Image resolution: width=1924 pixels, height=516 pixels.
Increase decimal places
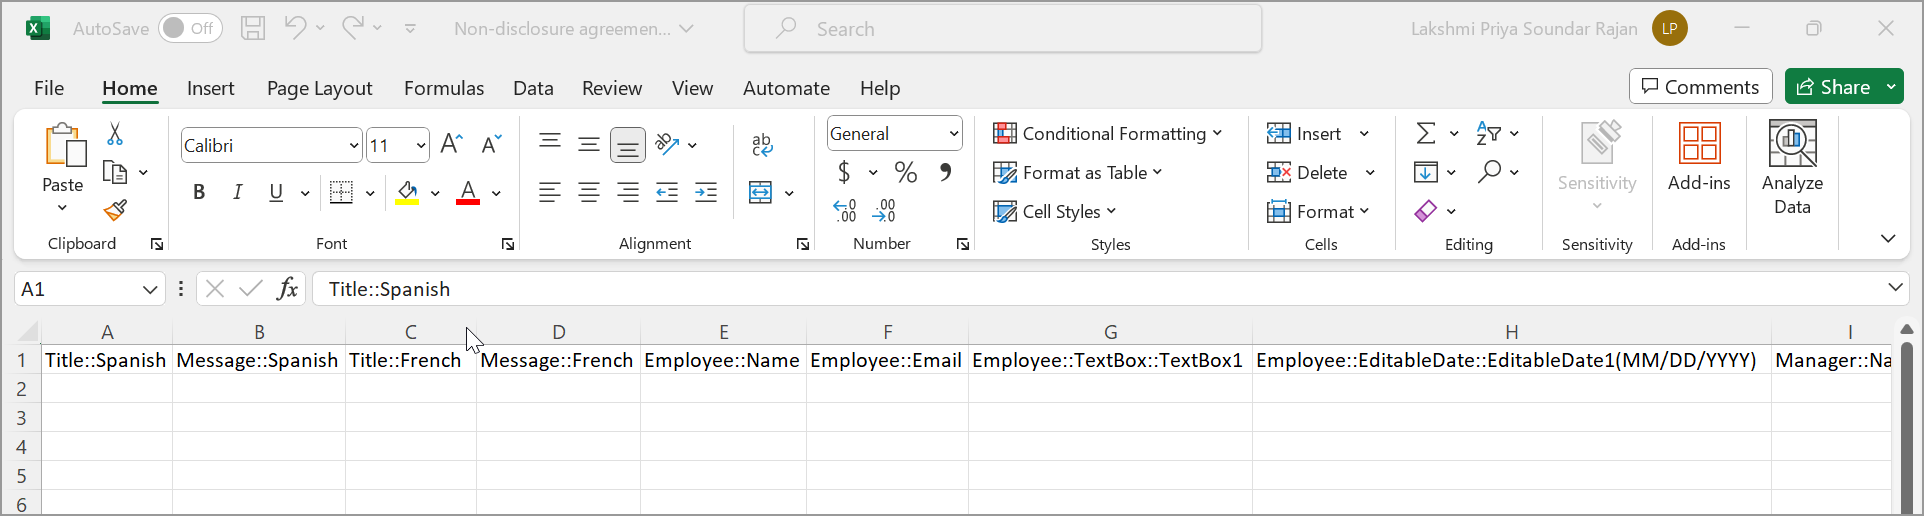[x=845, y=211]
